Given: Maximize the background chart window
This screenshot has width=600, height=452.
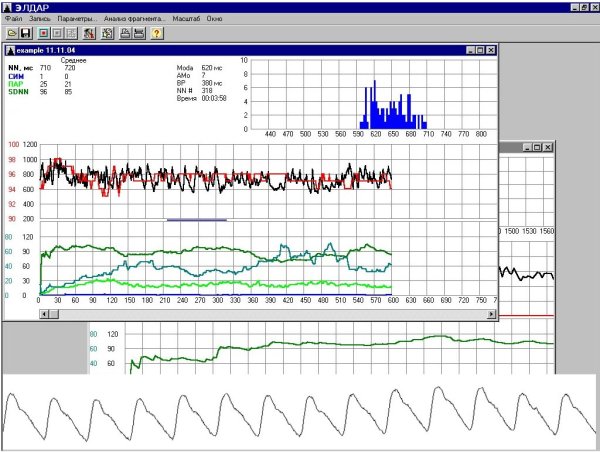Looking at the screenshot, I should click(537, 147).
